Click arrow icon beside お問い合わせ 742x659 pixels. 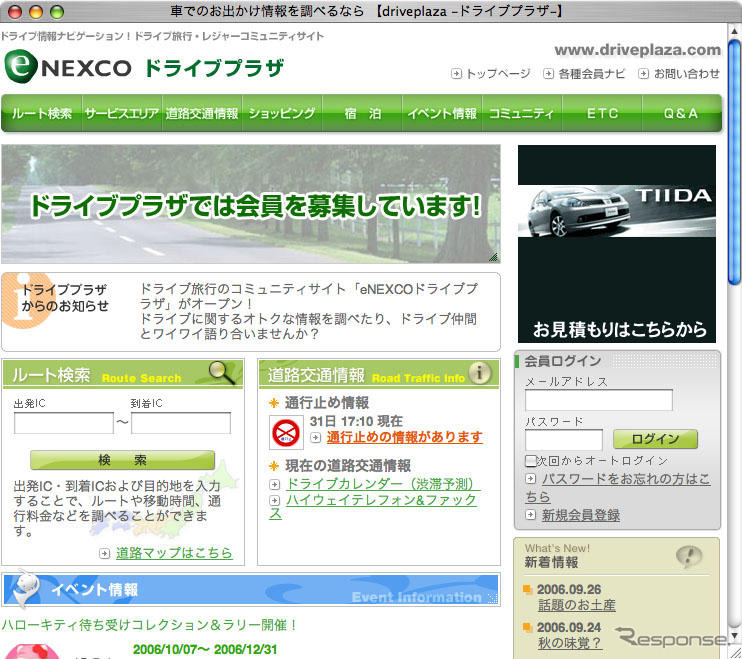coord(644,74)
